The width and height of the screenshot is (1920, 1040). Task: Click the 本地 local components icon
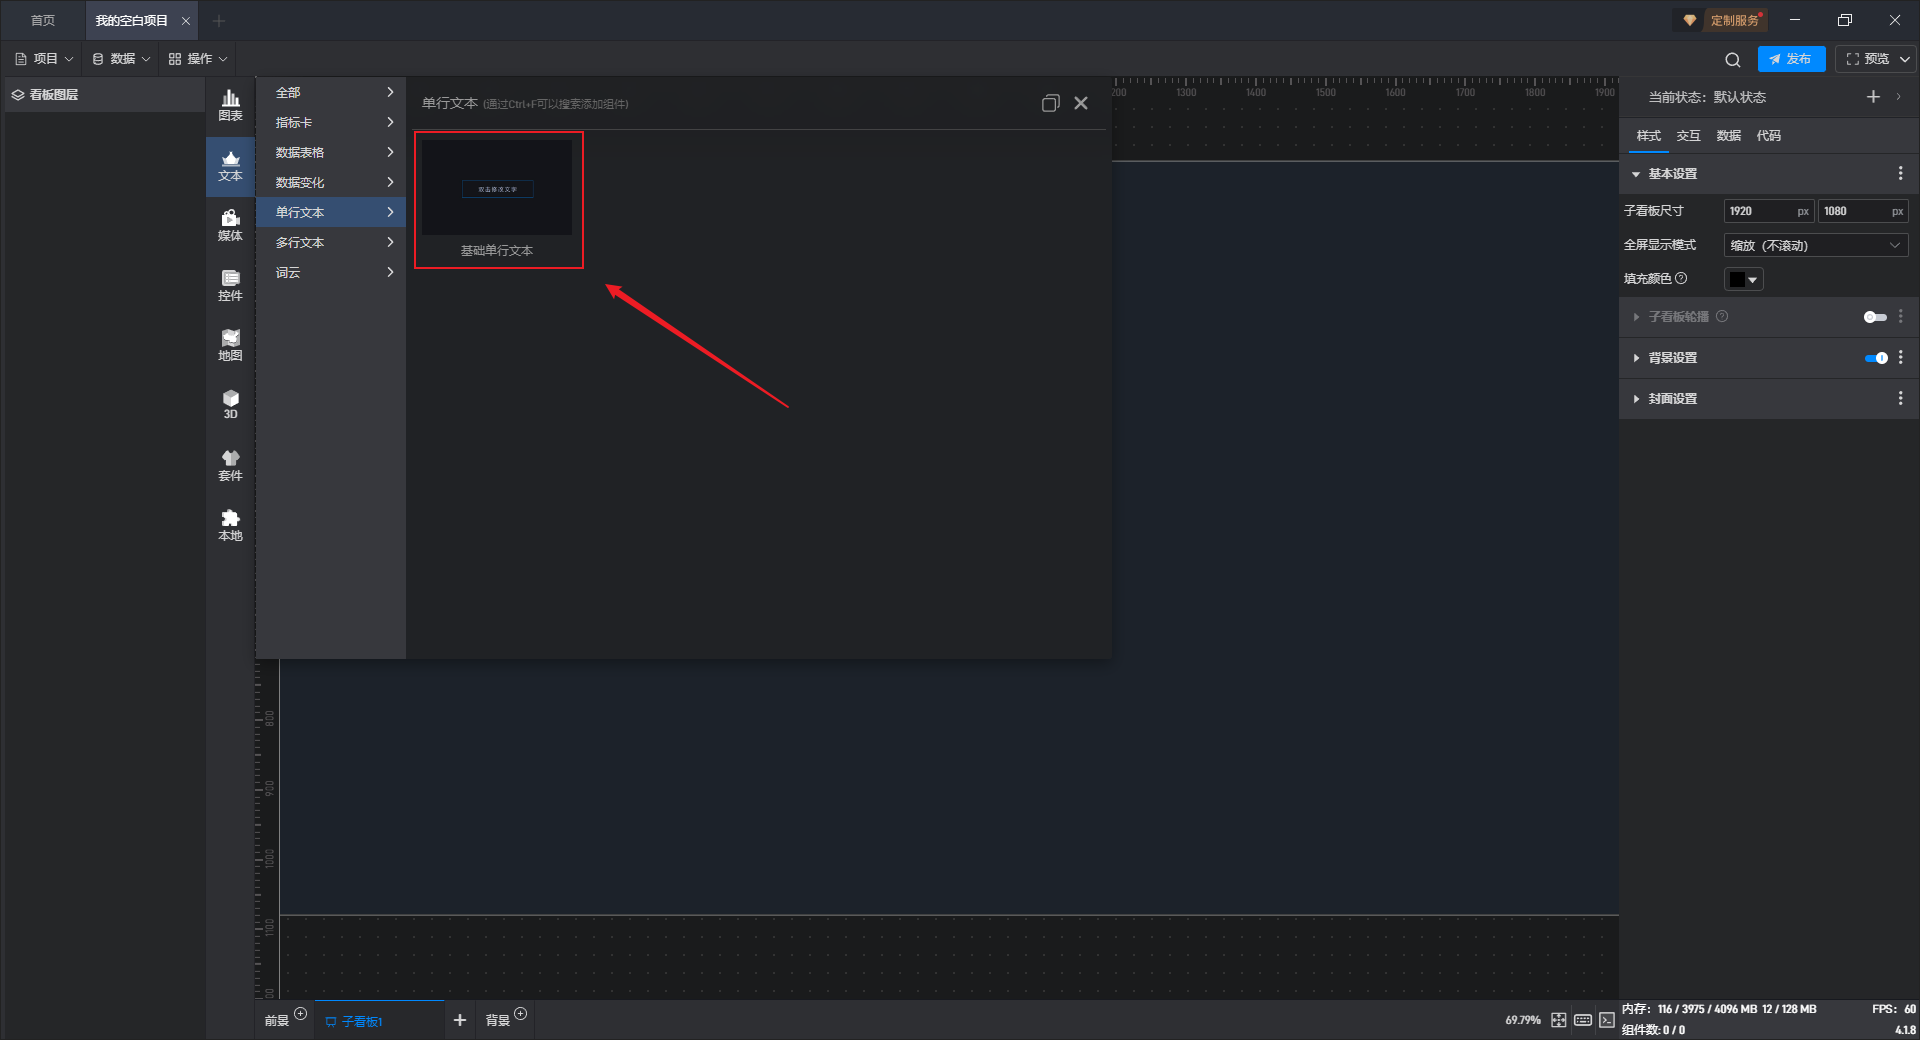point(230,524)
